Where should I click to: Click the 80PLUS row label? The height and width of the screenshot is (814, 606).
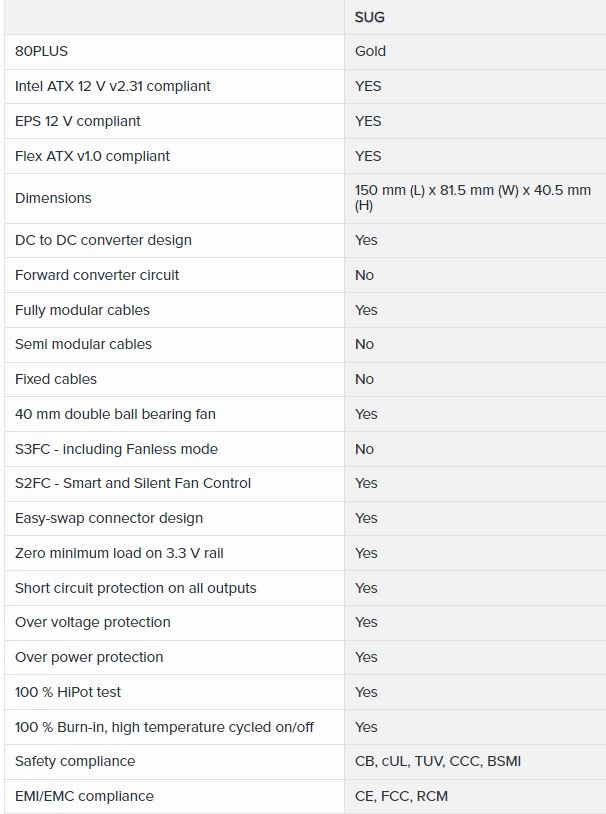pyautogui.click(x=41, y=51)
